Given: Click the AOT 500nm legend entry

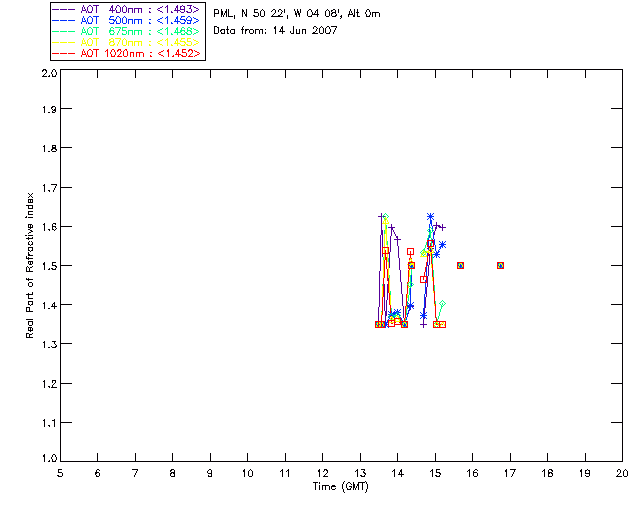Looking at the screenshot, I should (126, 20).
